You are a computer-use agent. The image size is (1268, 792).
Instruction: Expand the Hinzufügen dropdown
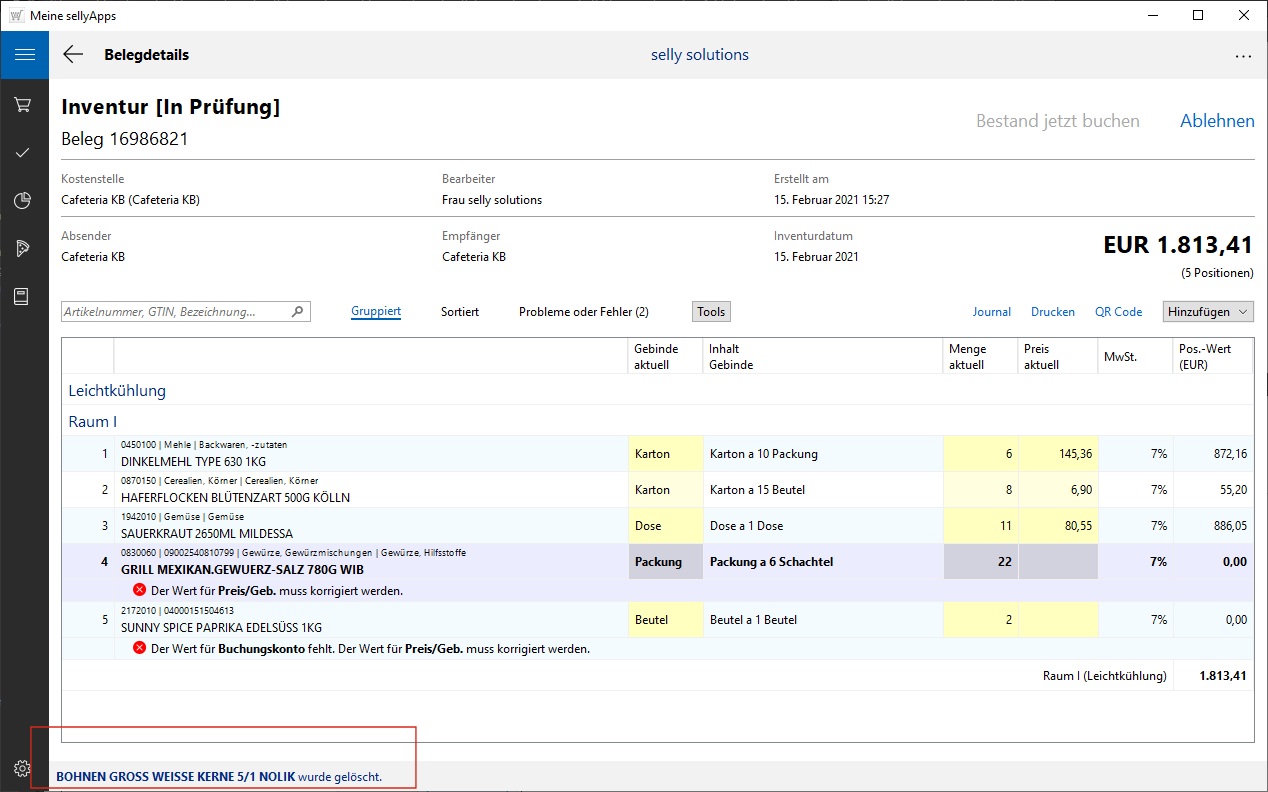[x=1208, y=312]
